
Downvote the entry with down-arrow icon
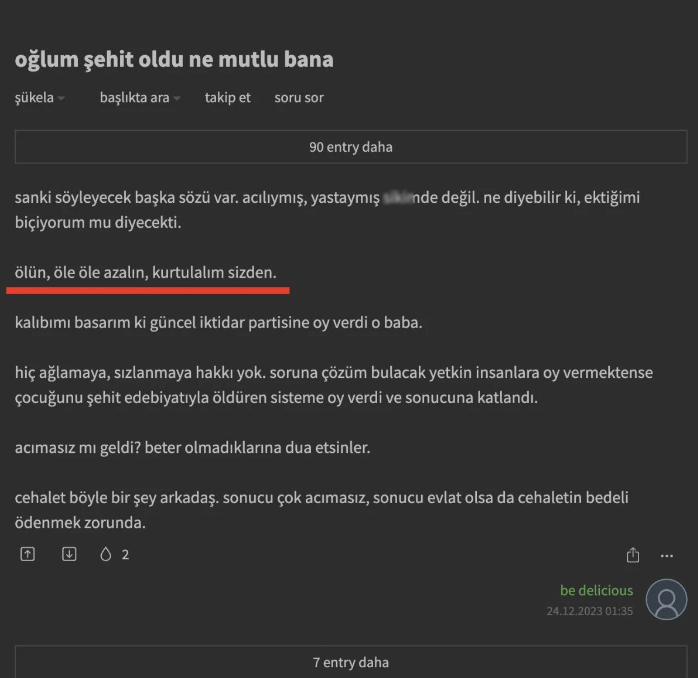click(69, 554)
